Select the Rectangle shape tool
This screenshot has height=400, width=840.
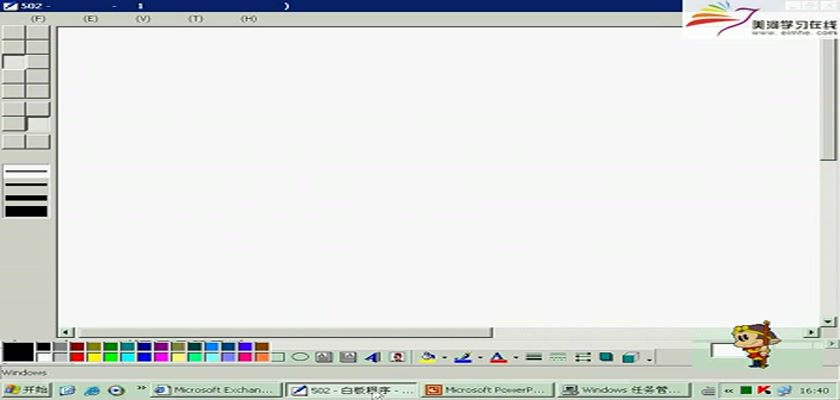point(278,356)
